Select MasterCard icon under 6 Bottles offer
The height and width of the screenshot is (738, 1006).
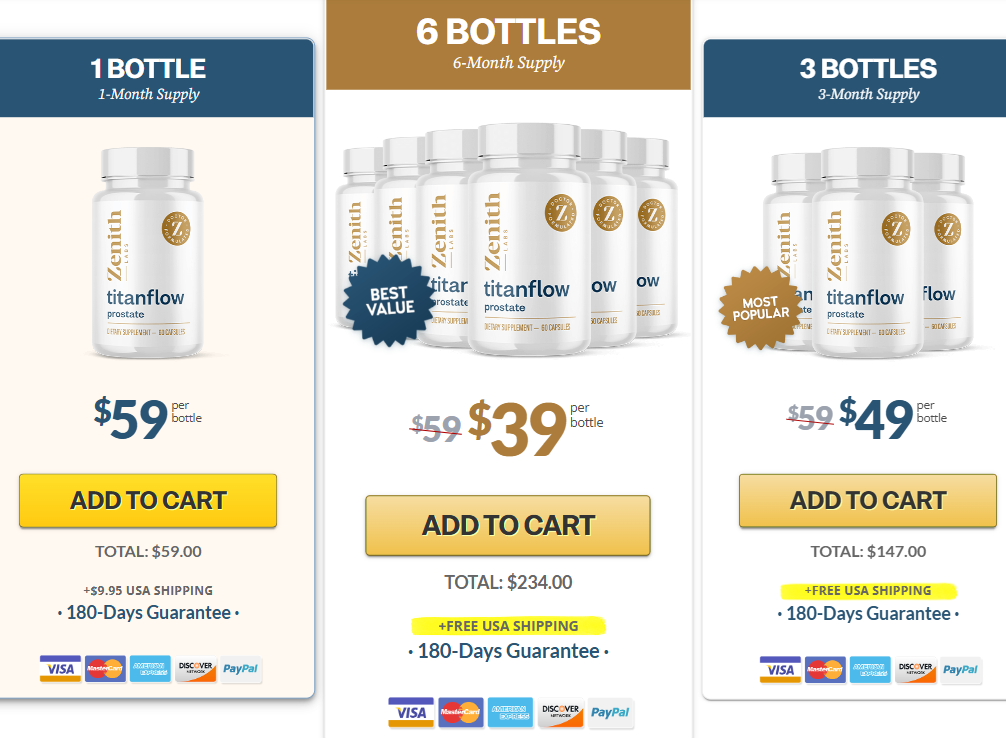click(x=461, y=712)
